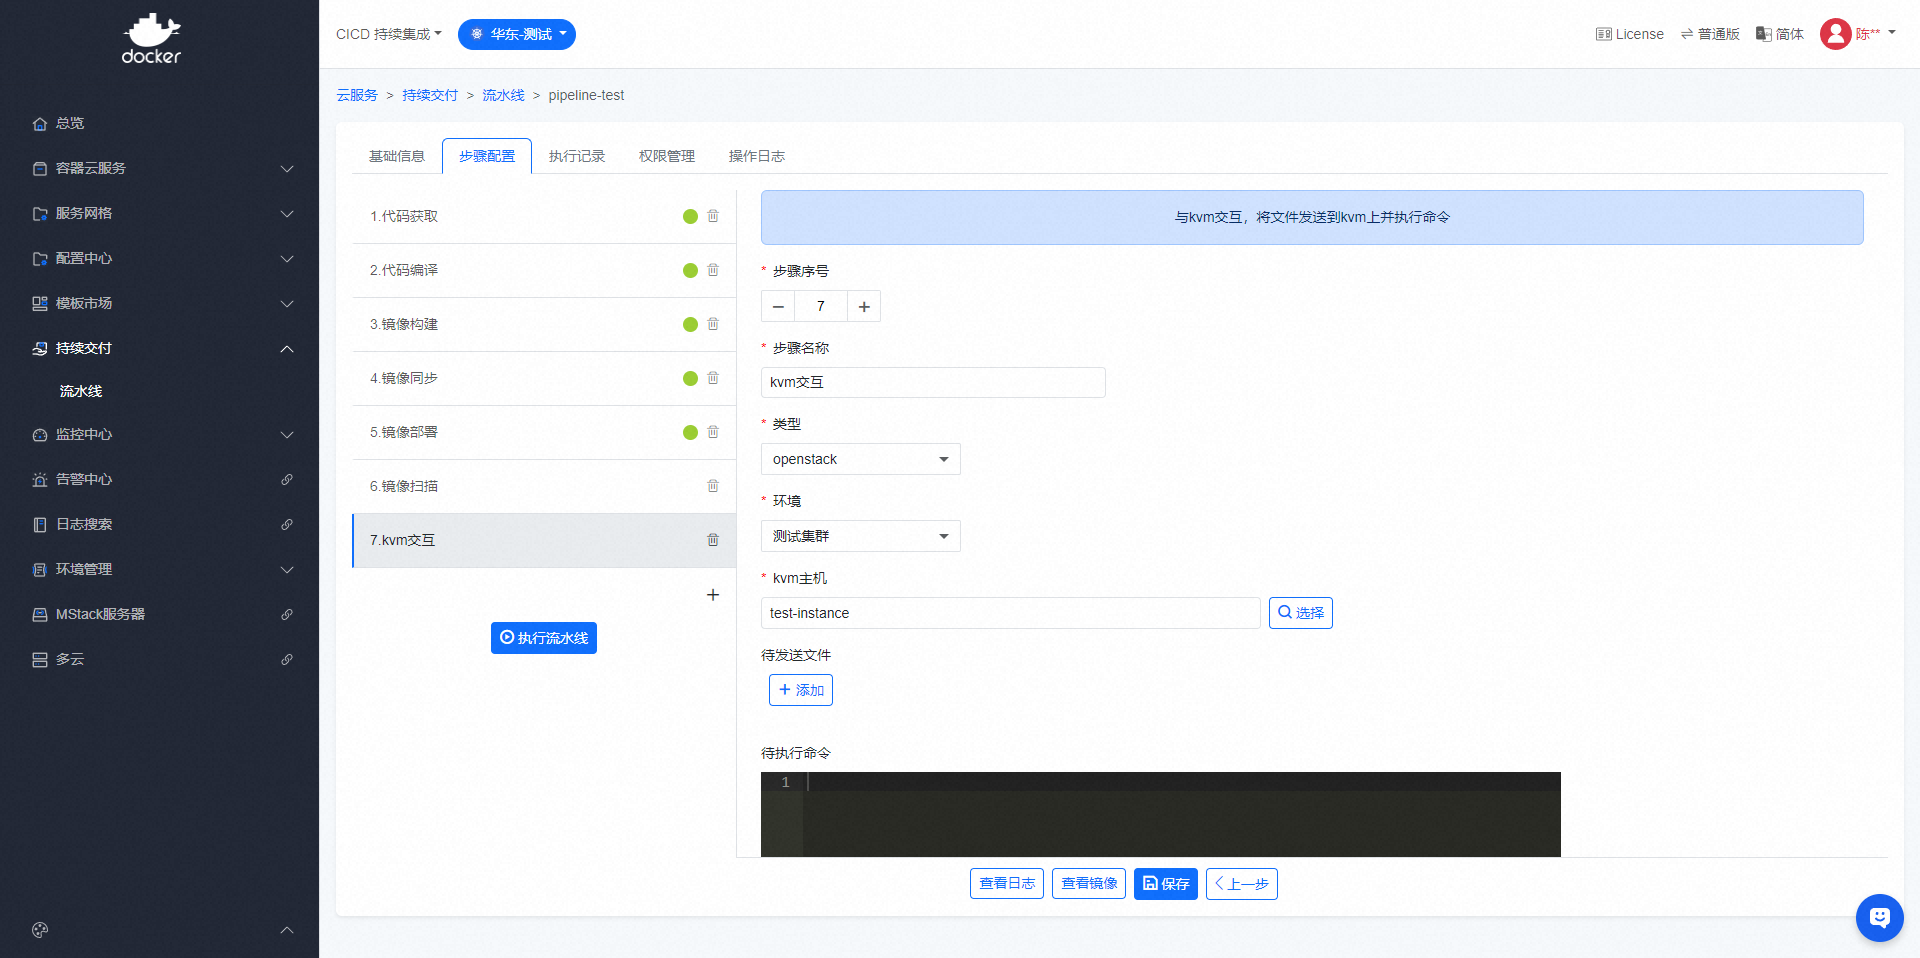The image size is (1920, 958).
Task: Select the 3.镜像构建 step
Action: coord(500,324)
